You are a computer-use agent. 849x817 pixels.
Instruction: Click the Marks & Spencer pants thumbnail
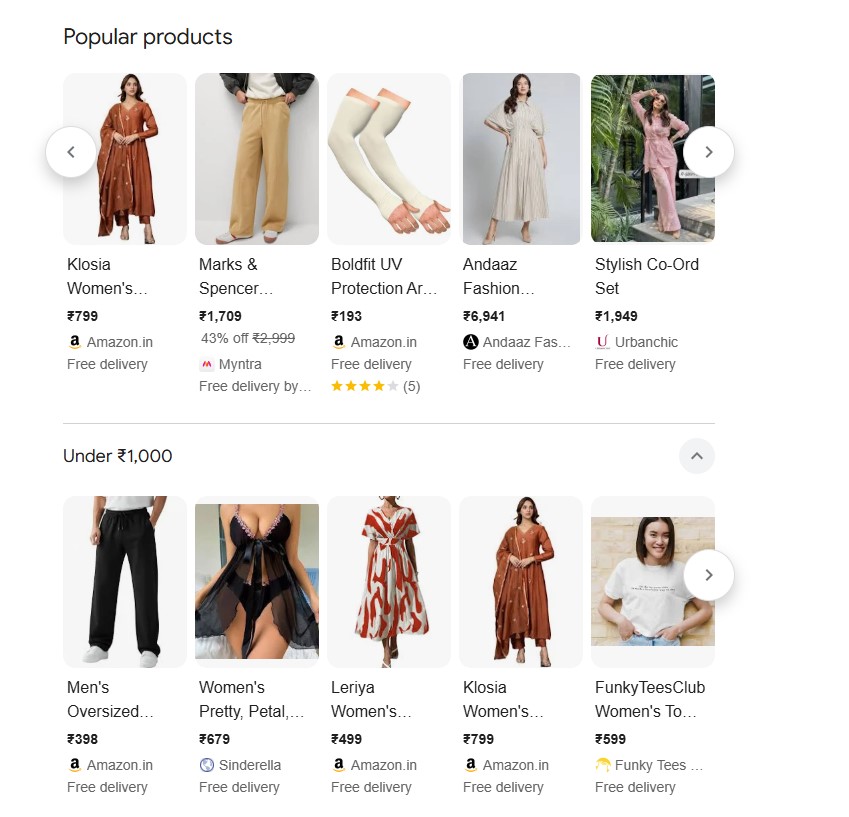point(256,158)
